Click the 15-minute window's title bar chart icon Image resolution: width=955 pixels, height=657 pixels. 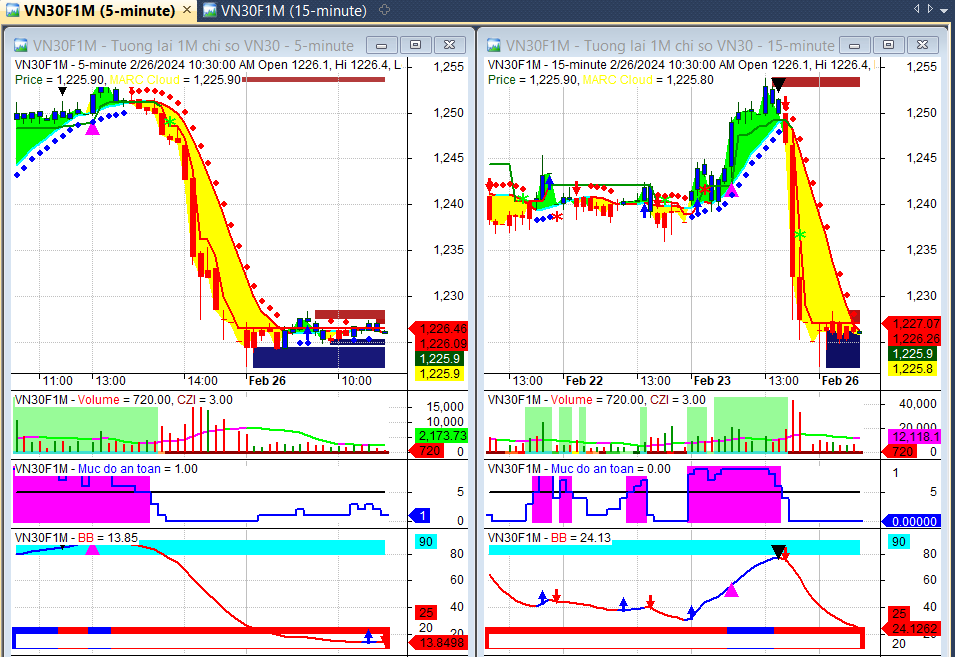coord(494,46)
